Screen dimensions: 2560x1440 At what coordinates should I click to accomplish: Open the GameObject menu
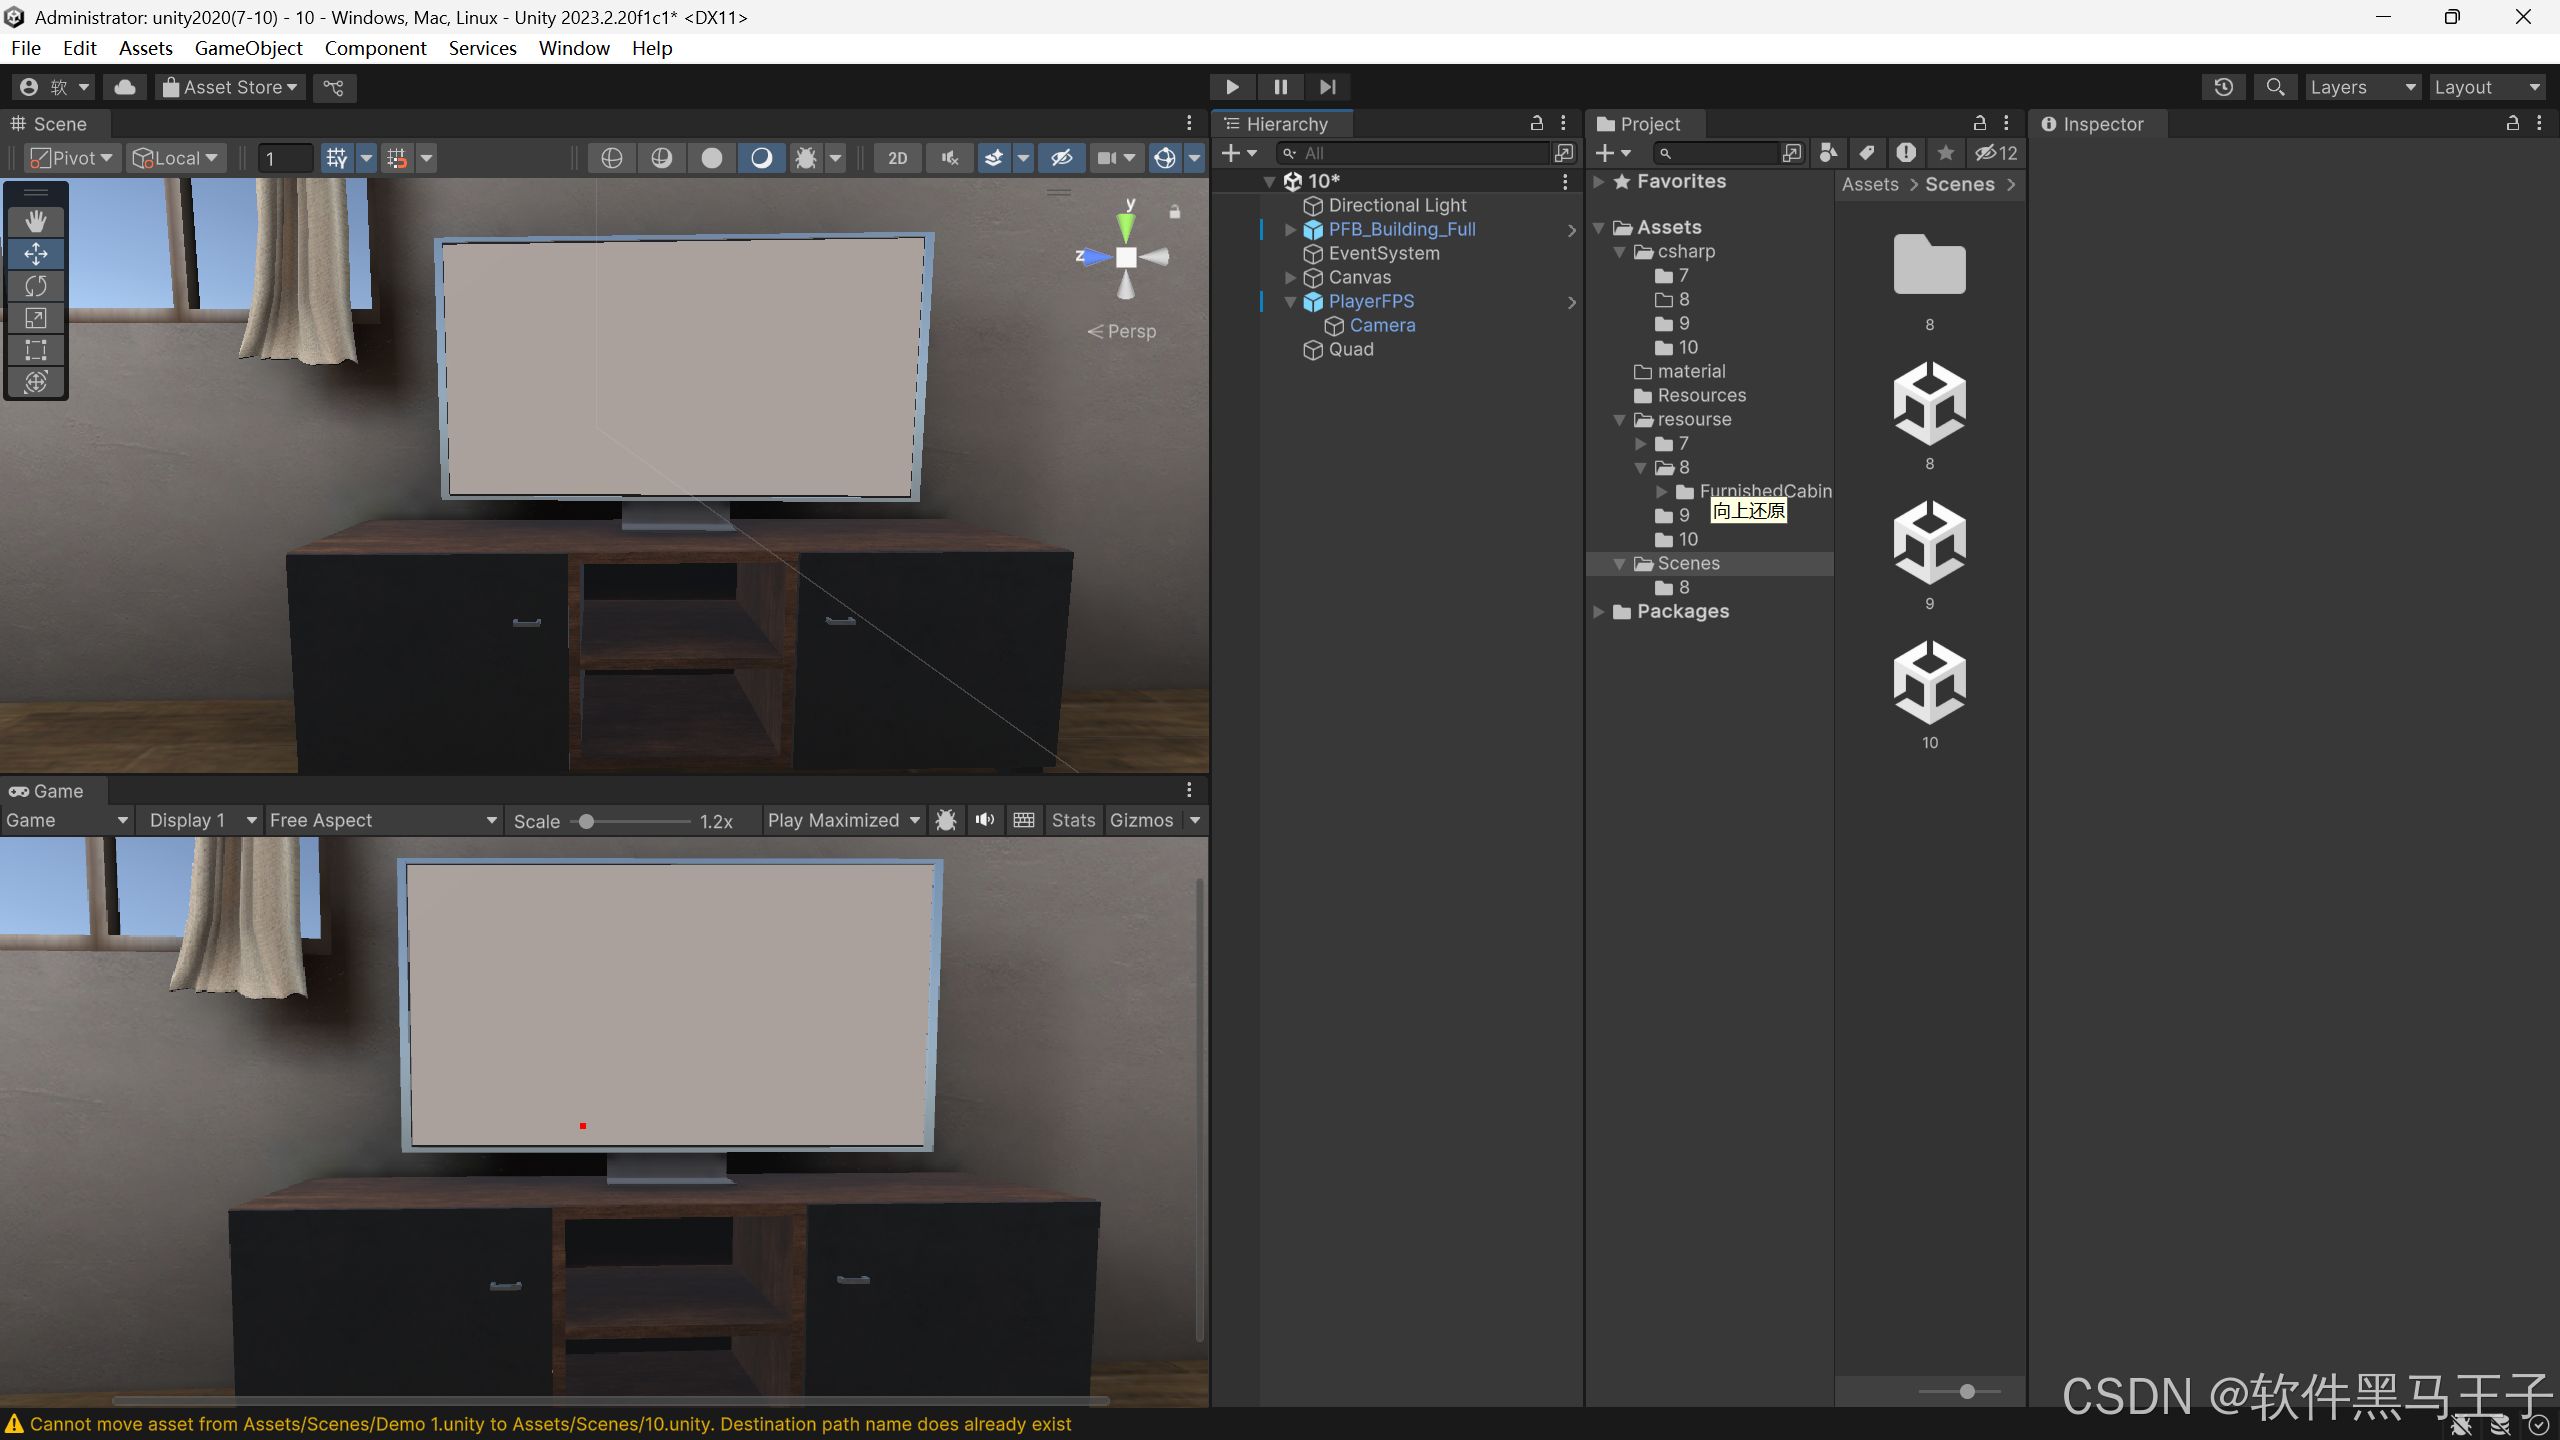(248, 48)
